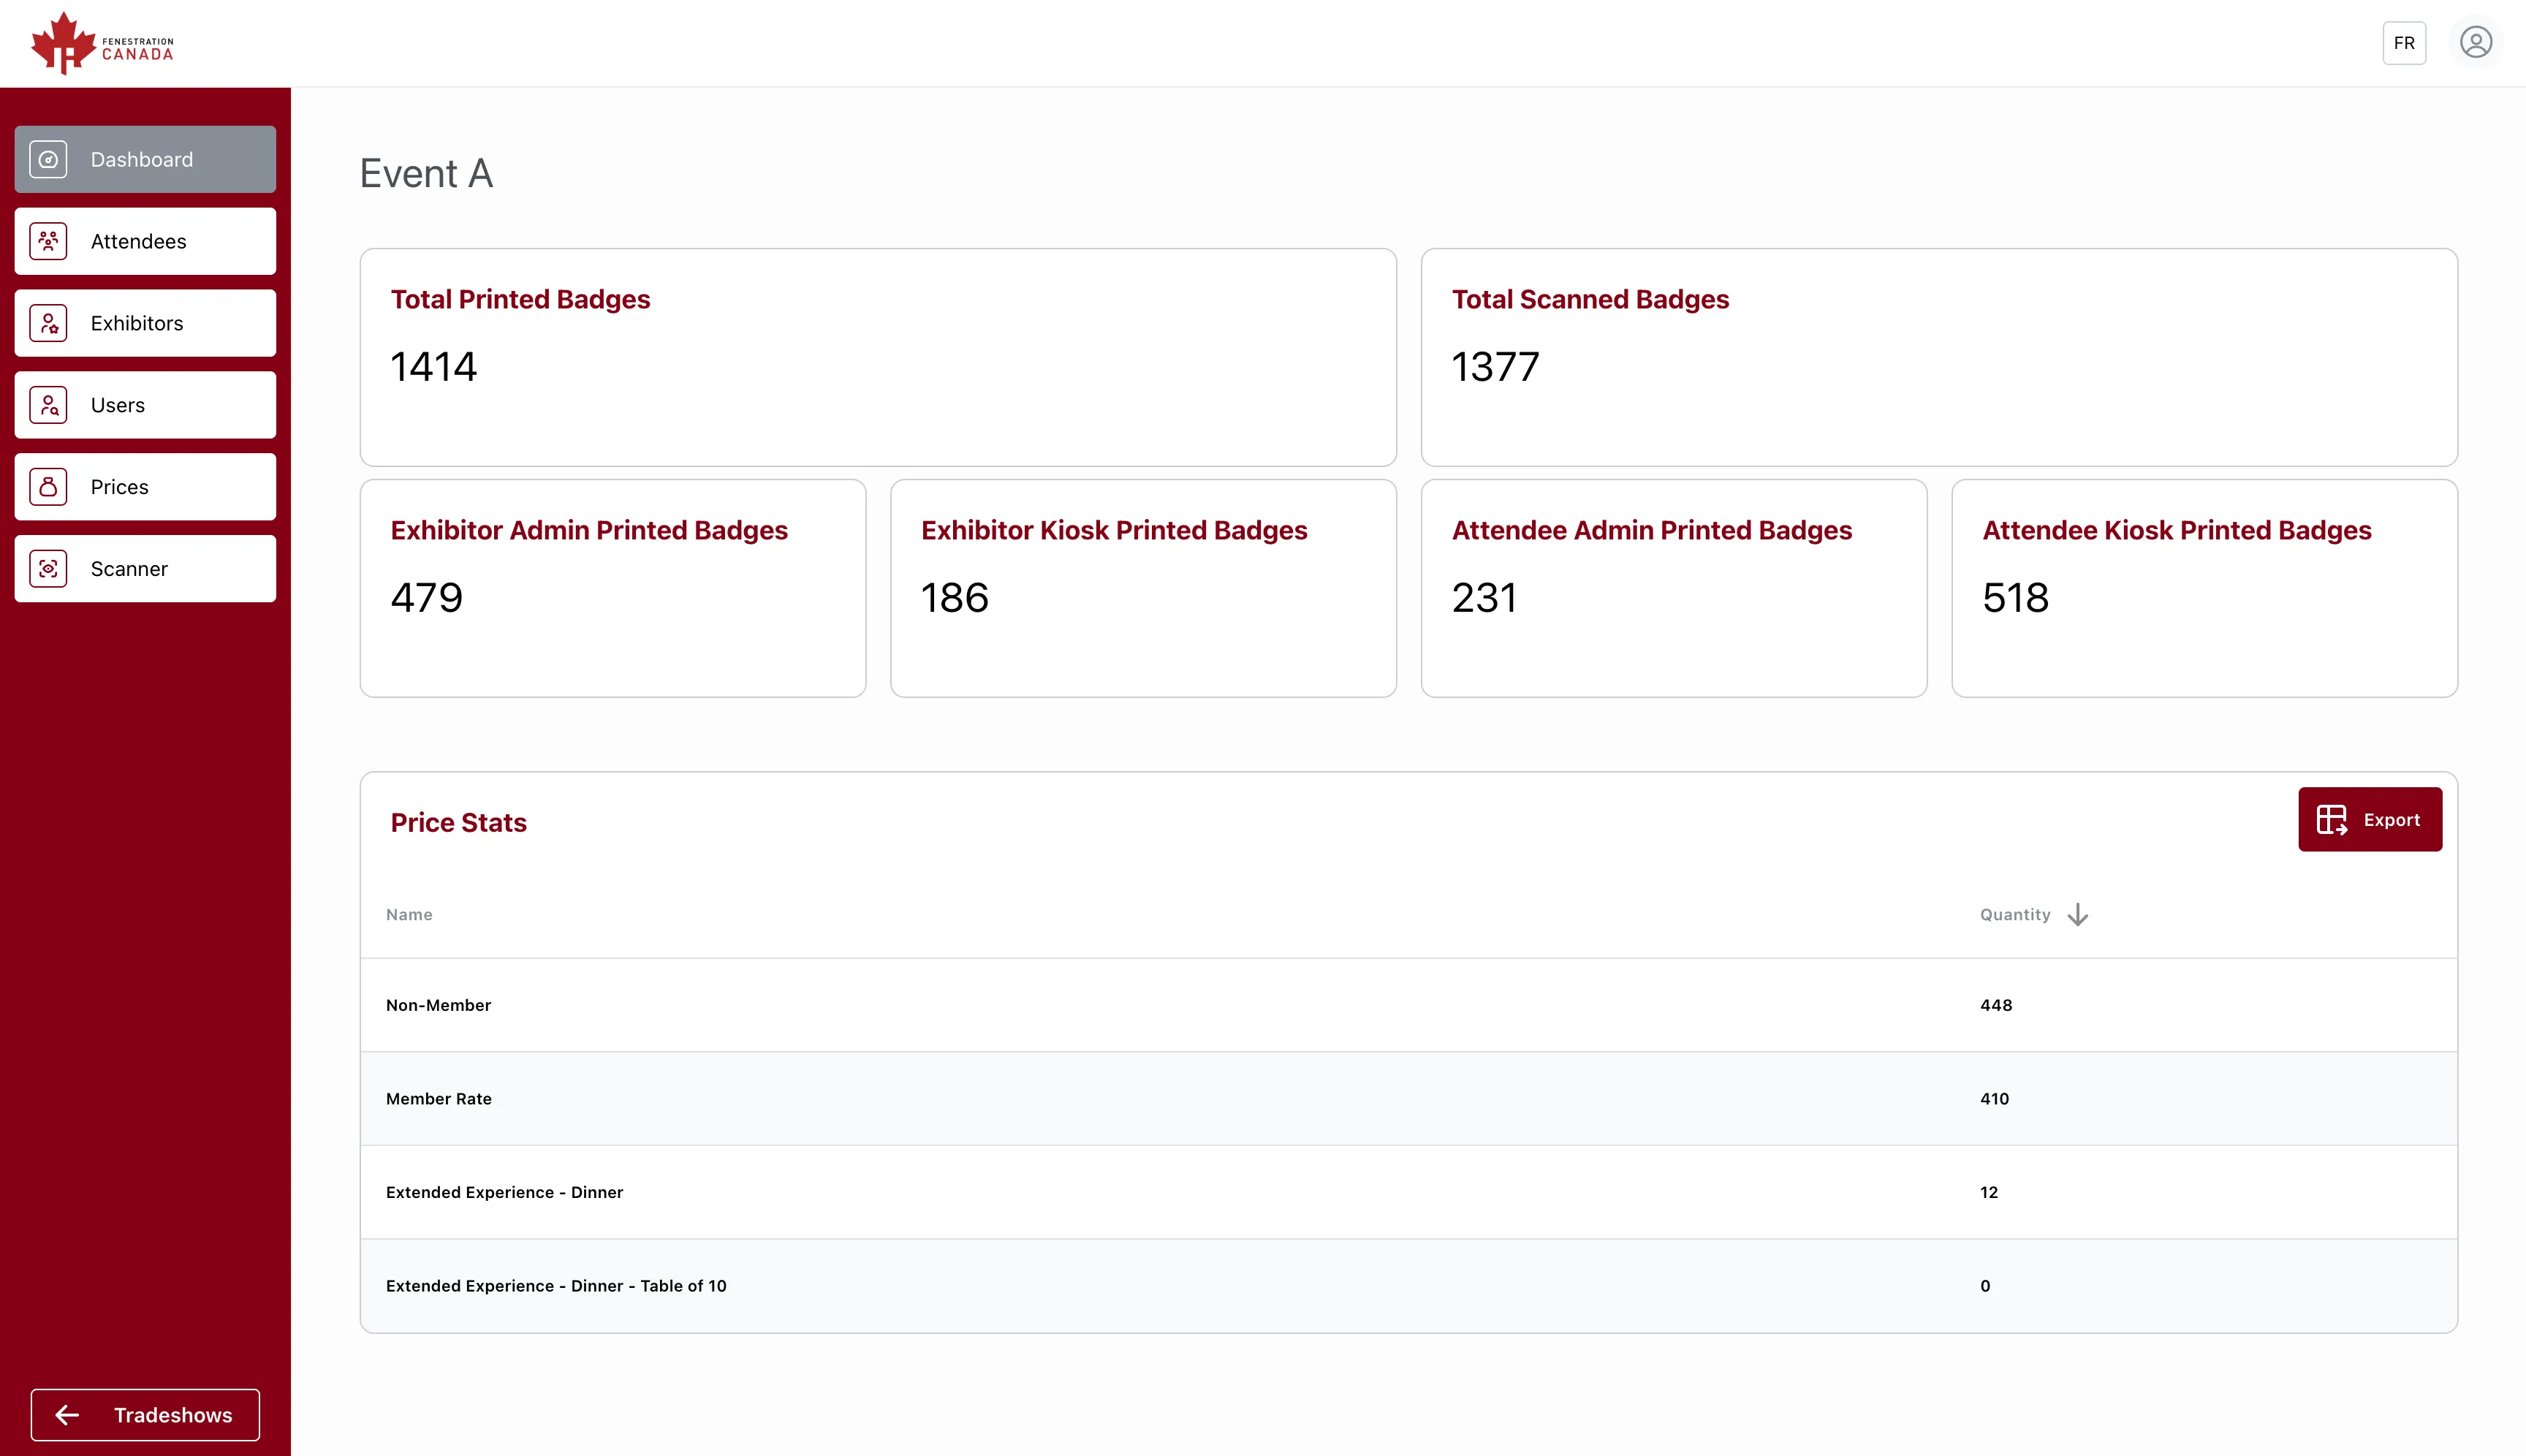Click the Total Printed Badges value 1414

(434, 367)
